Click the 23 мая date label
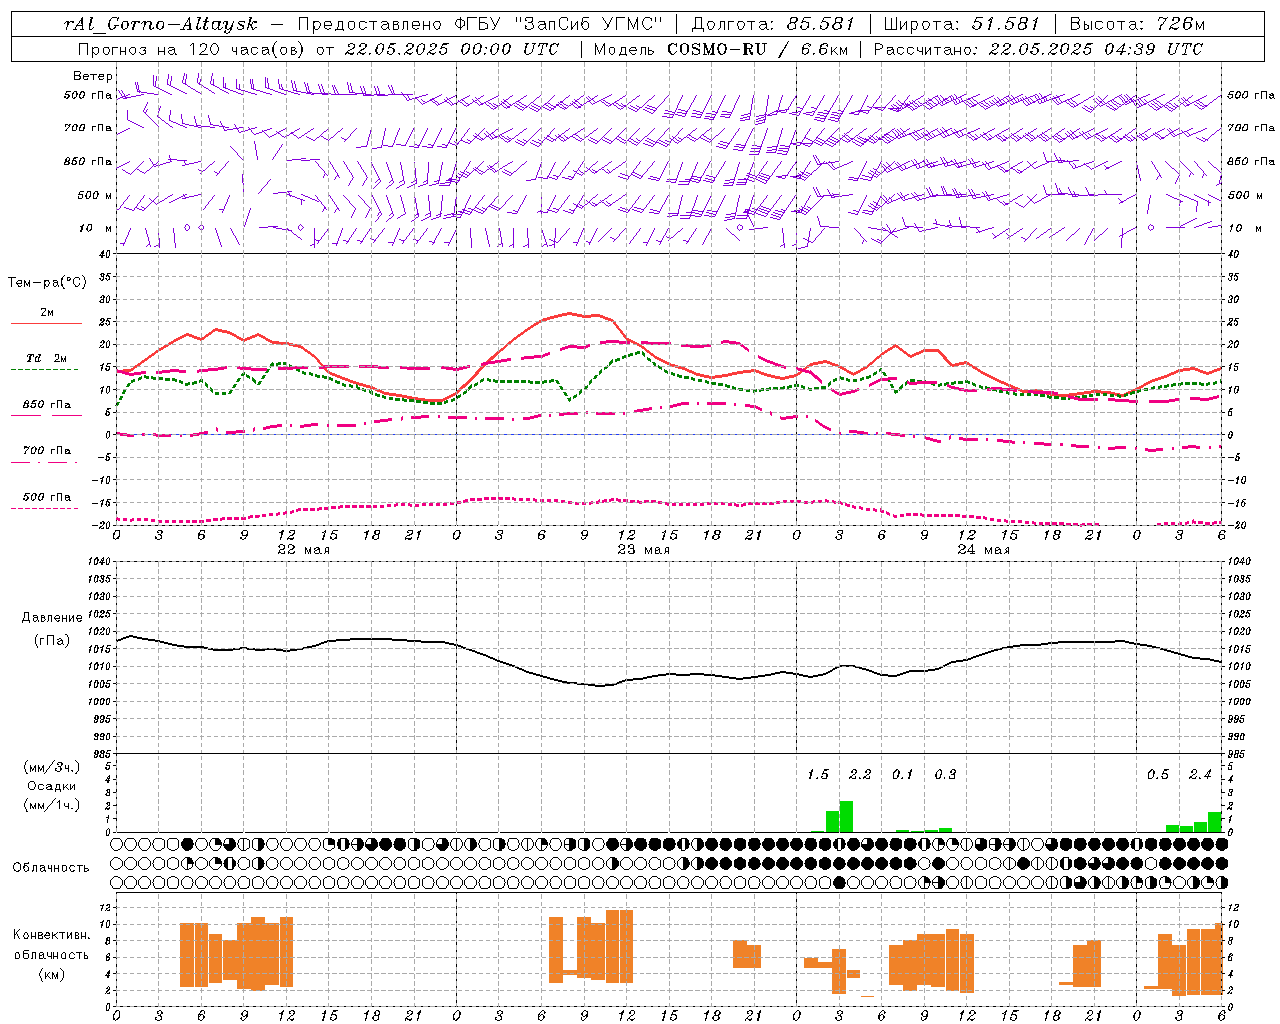1280x1024 pixels. pyautogui.click(x=643, y=550)
